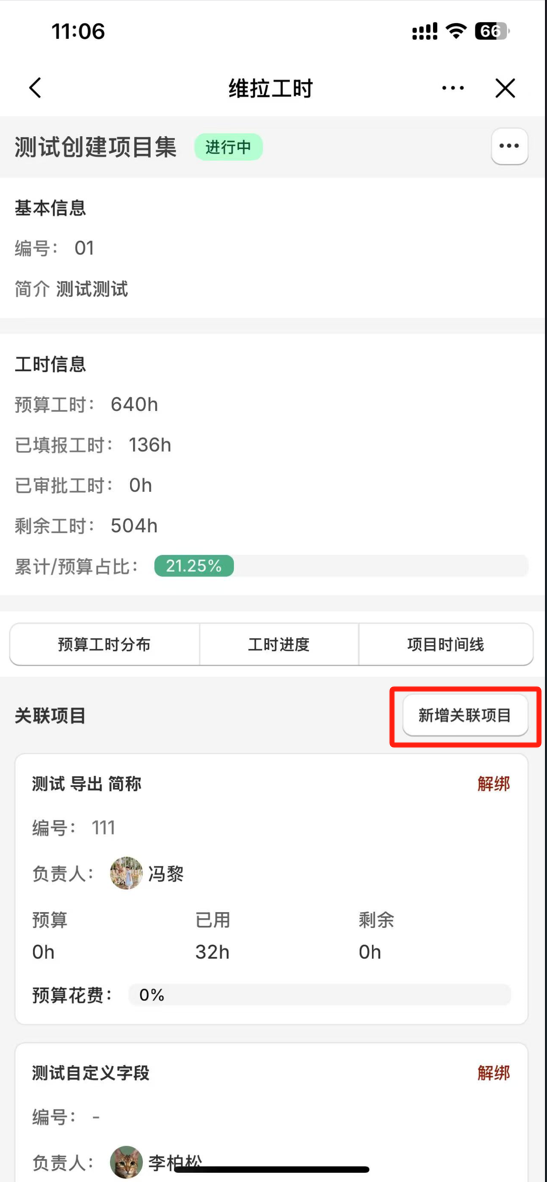The height and width of the screenshot is (1182, 547).
Task: Tap 李柏松's cat avatar
Action: [126, 1162]
